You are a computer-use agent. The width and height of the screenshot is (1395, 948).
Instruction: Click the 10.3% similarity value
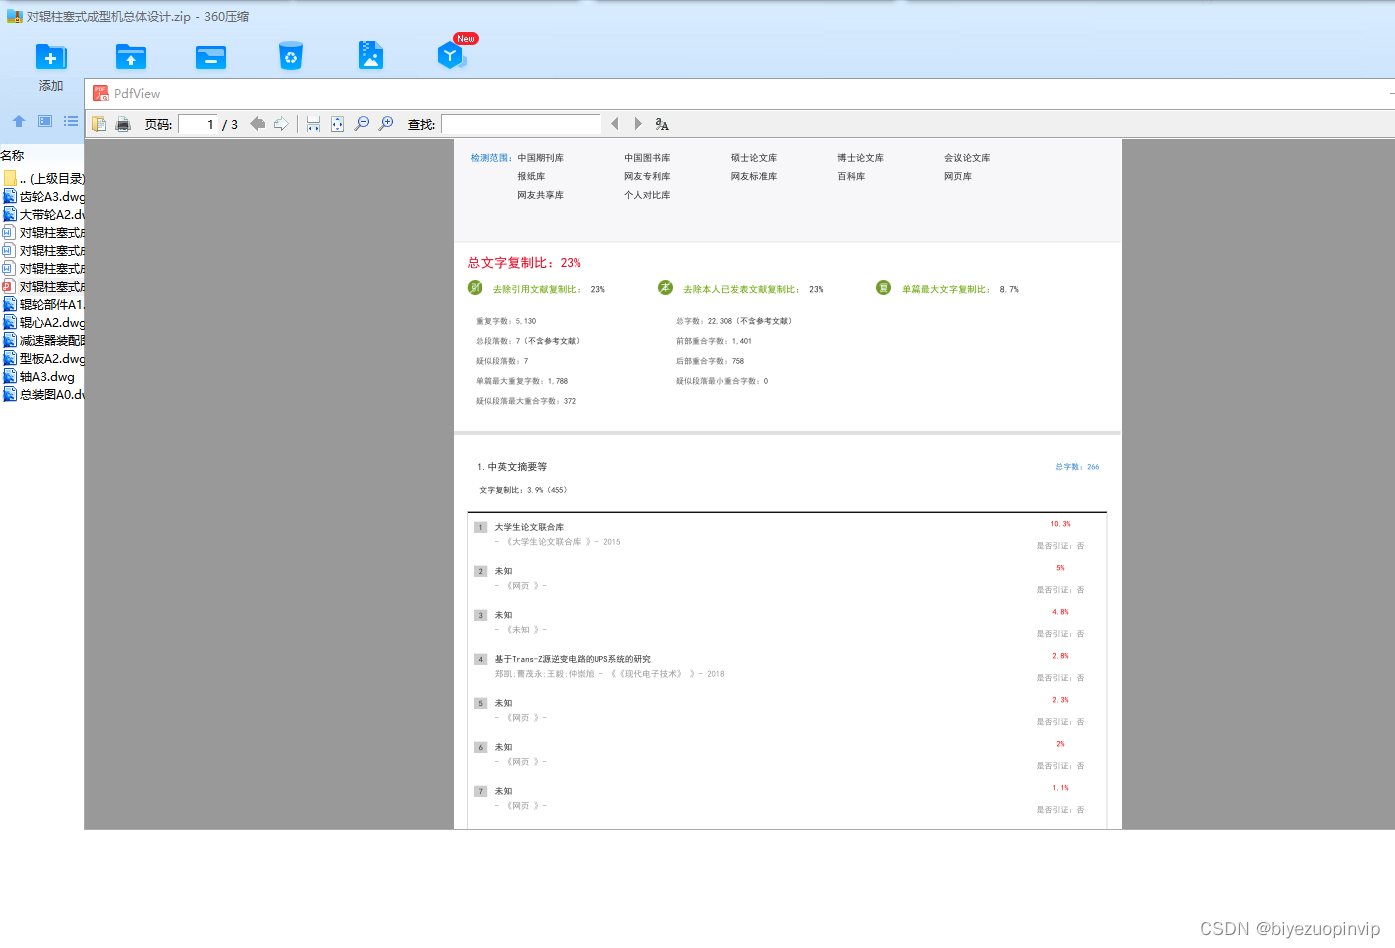coord(1060,524)
